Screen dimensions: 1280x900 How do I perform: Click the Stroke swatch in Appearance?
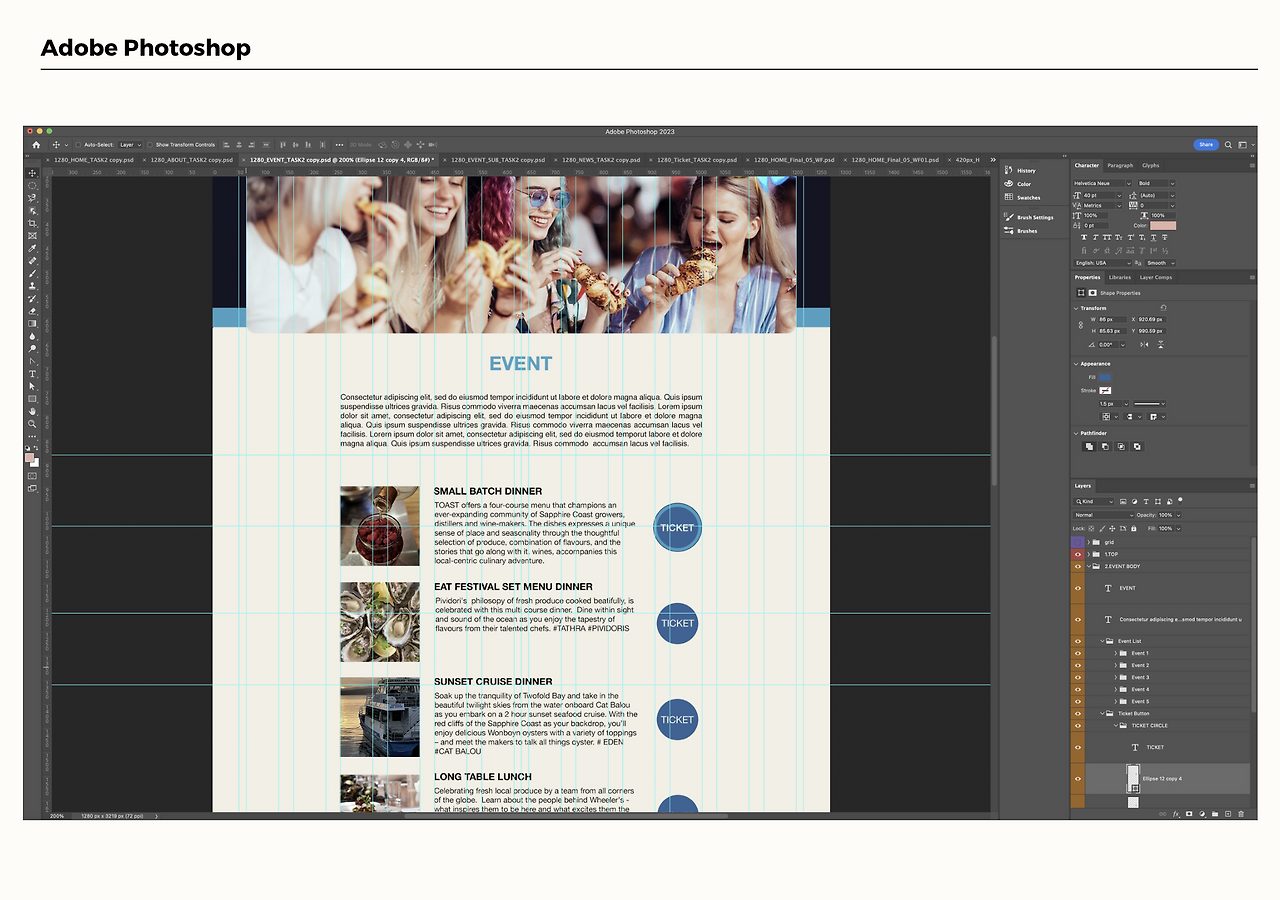(1106, 390)
